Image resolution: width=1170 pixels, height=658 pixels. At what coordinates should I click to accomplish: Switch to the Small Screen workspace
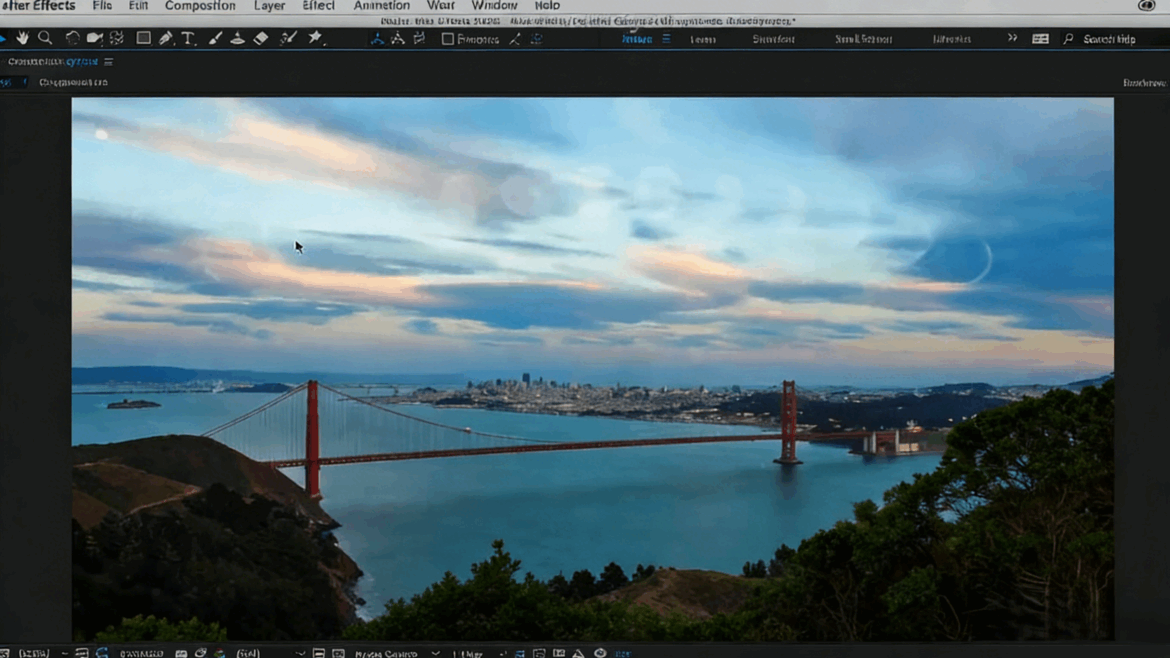(863, 39)
